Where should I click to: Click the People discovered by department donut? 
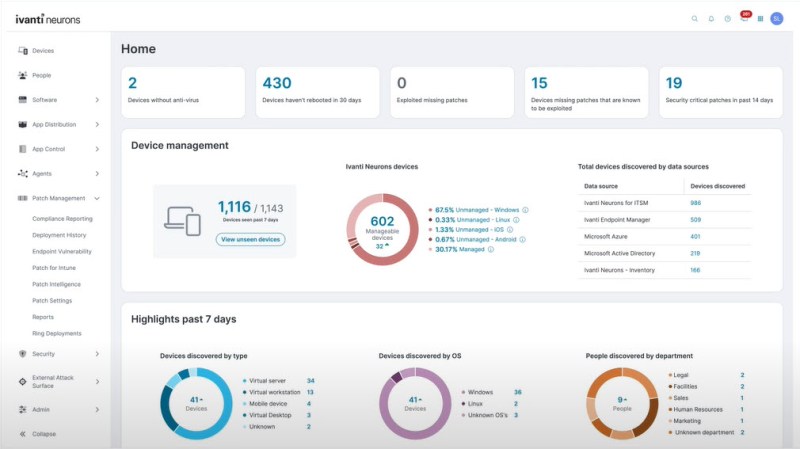point(622,404)
